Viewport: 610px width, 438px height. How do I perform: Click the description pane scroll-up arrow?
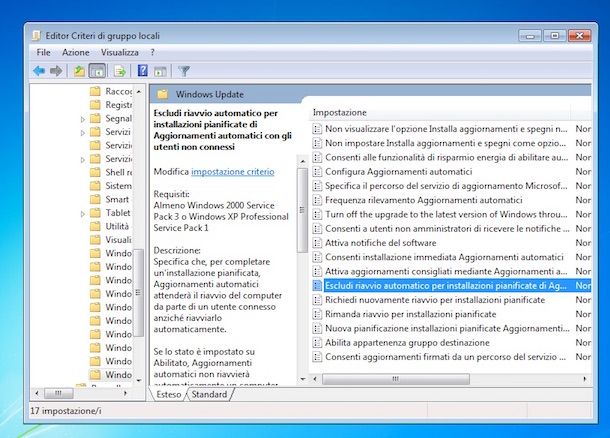click(302, 161)
